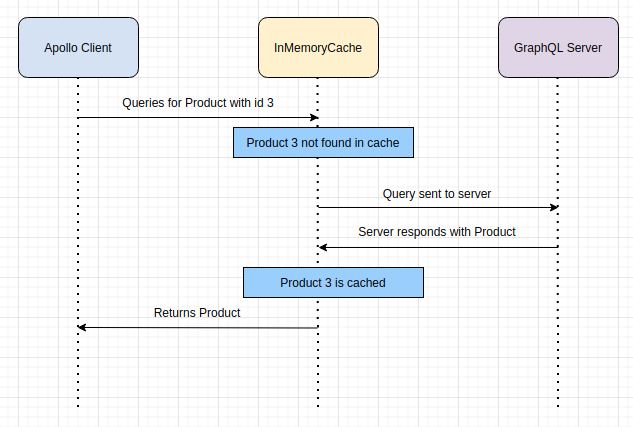
Task: Click arrowhead pointing at the GraphQL Server lifeline
Action: pos(554,207)
